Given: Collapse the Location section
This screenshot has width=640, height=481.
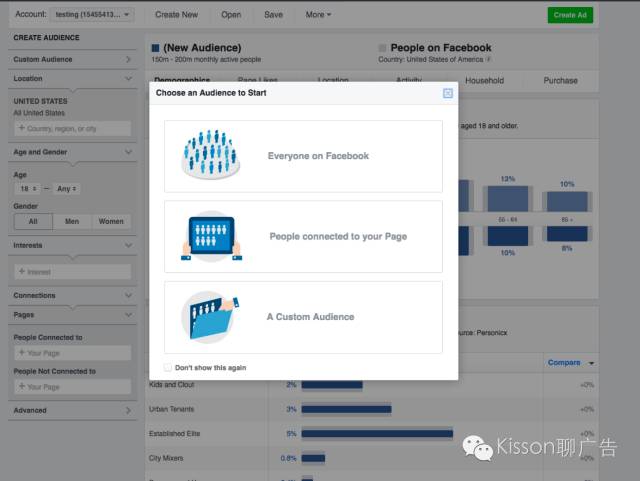Looking at the screenshot, I should pyautogui.click(x=72, y=78).
